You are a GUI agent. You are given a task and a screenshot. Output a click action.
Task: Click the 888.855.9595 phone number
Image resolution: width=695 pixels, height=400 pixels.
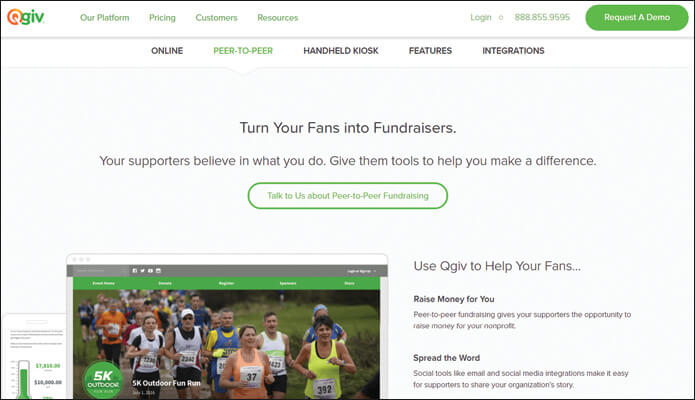tap(542, 17)
